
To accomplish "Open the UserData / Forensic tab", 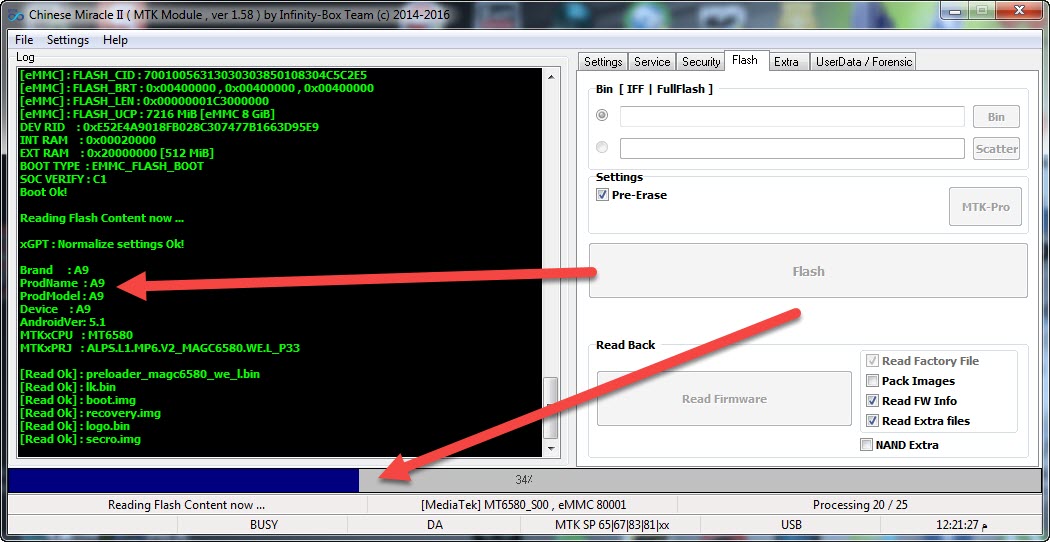I will 863,62.
